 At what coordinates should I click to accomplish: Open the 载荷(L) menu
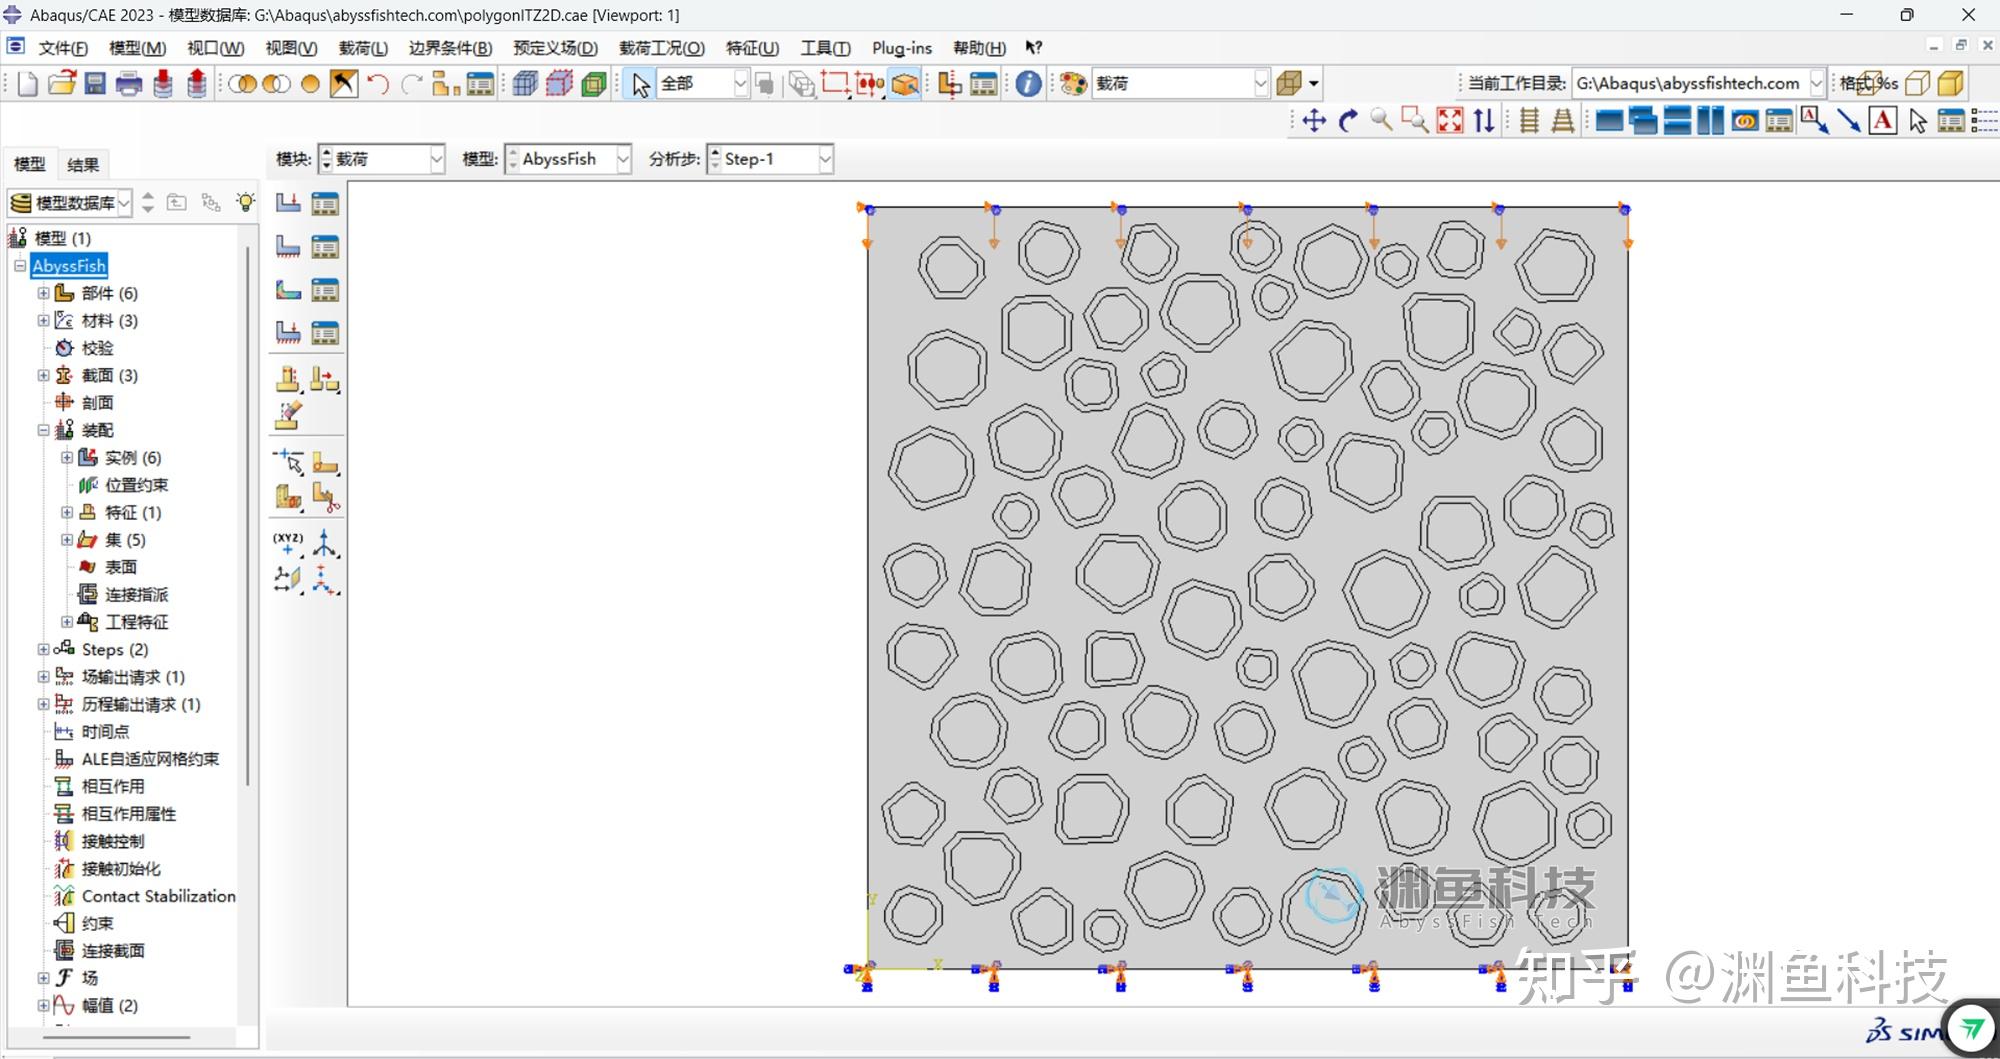[x=362, y=48]
